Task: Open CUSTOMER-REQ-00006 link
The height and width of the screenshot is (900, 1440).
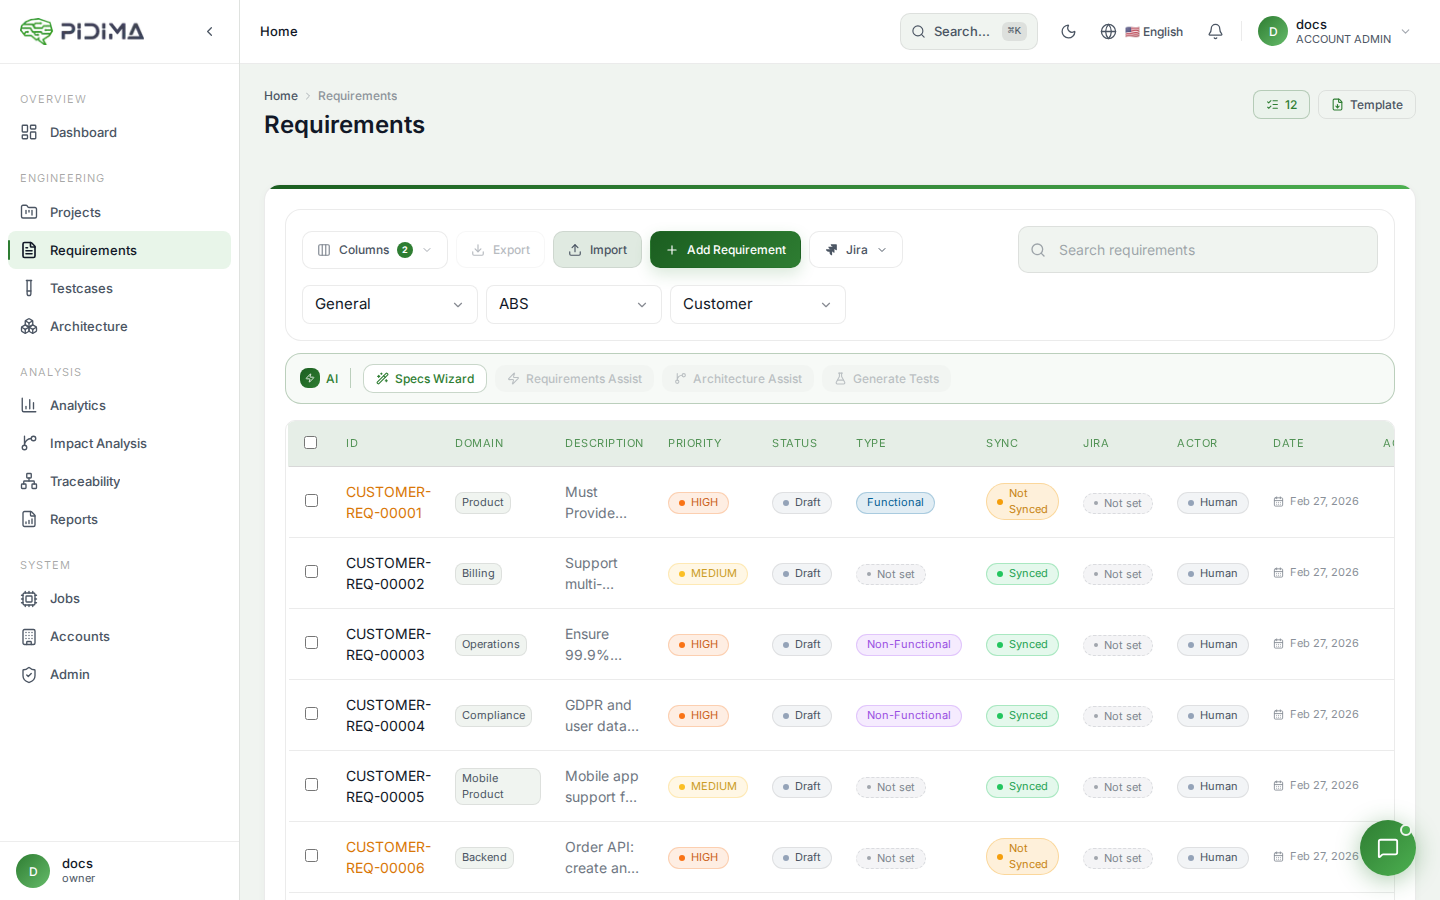Action: 388,857
